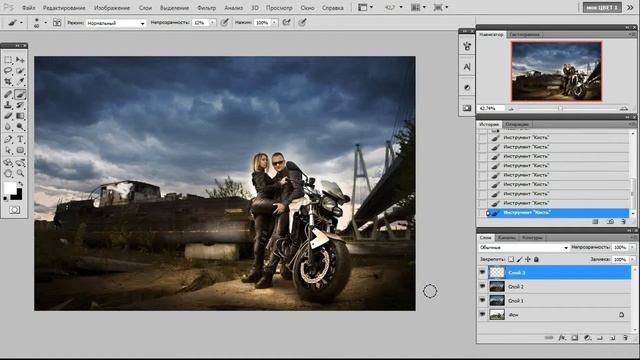Viewport: 640px width, 360px height.
Task: Select the Crop tool
Action: point(8,82)
